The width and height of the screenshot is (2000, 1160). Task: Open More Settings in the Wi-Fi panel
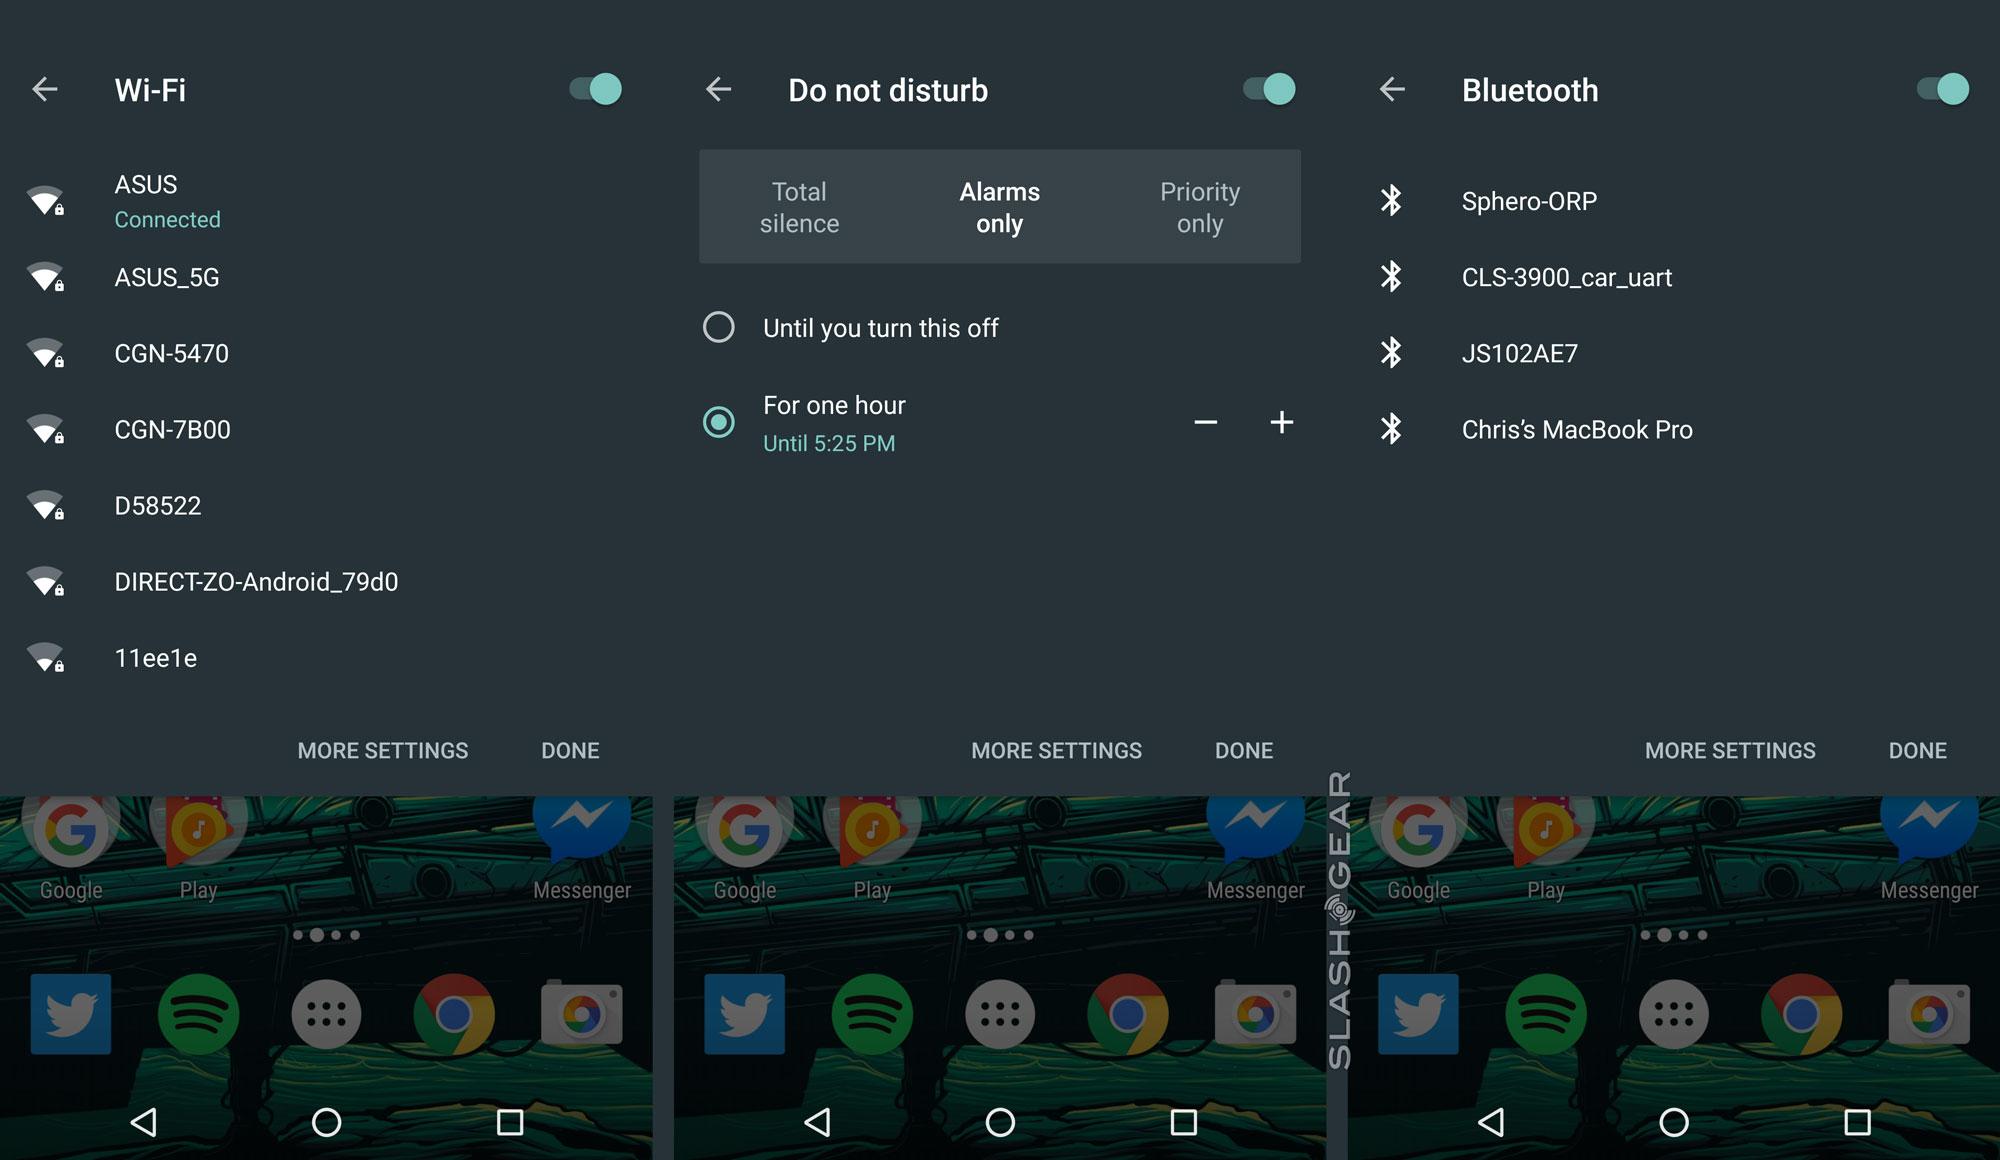pos(383,750)
